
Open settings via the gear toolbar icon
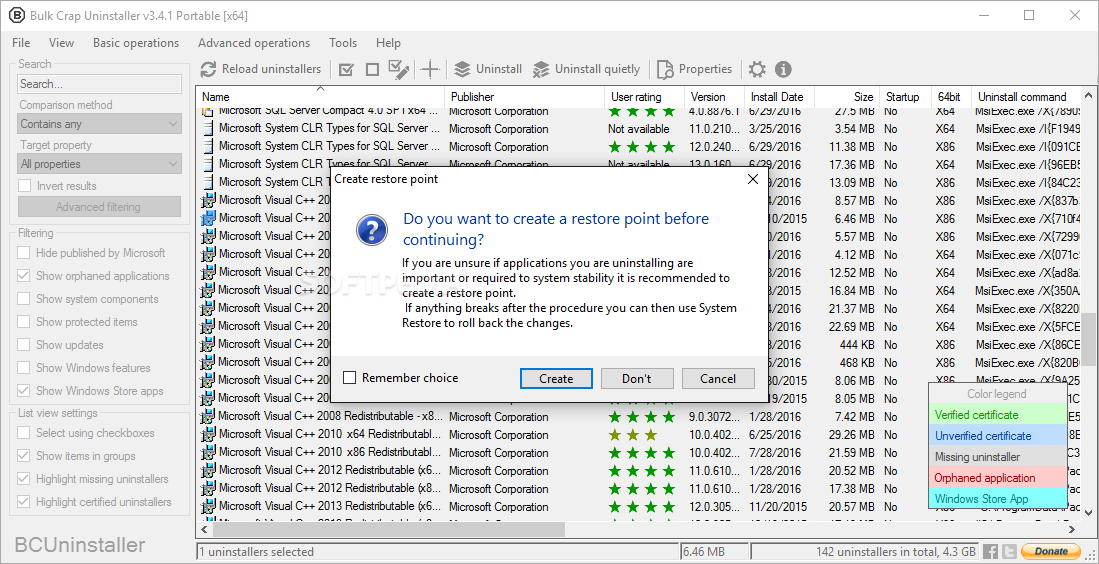pyautogui.click(x=757, y=69)
